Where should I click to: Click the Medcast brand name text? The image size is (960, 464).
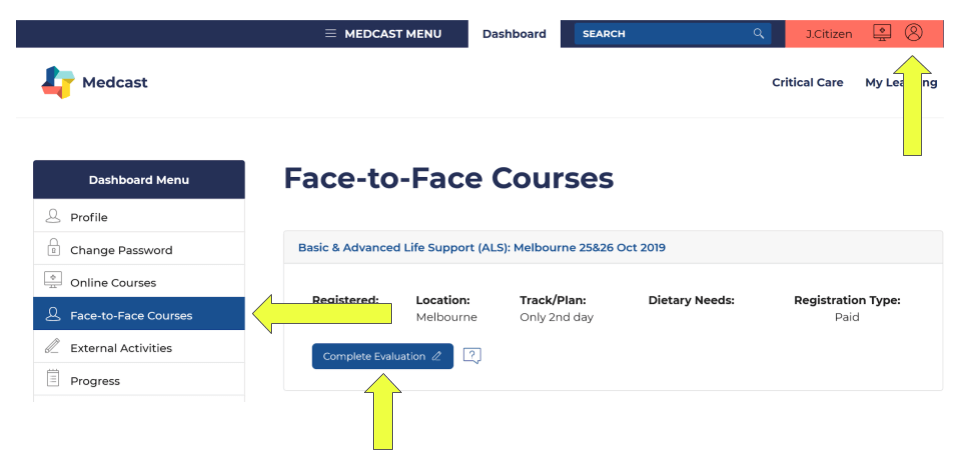click(115, 82)
